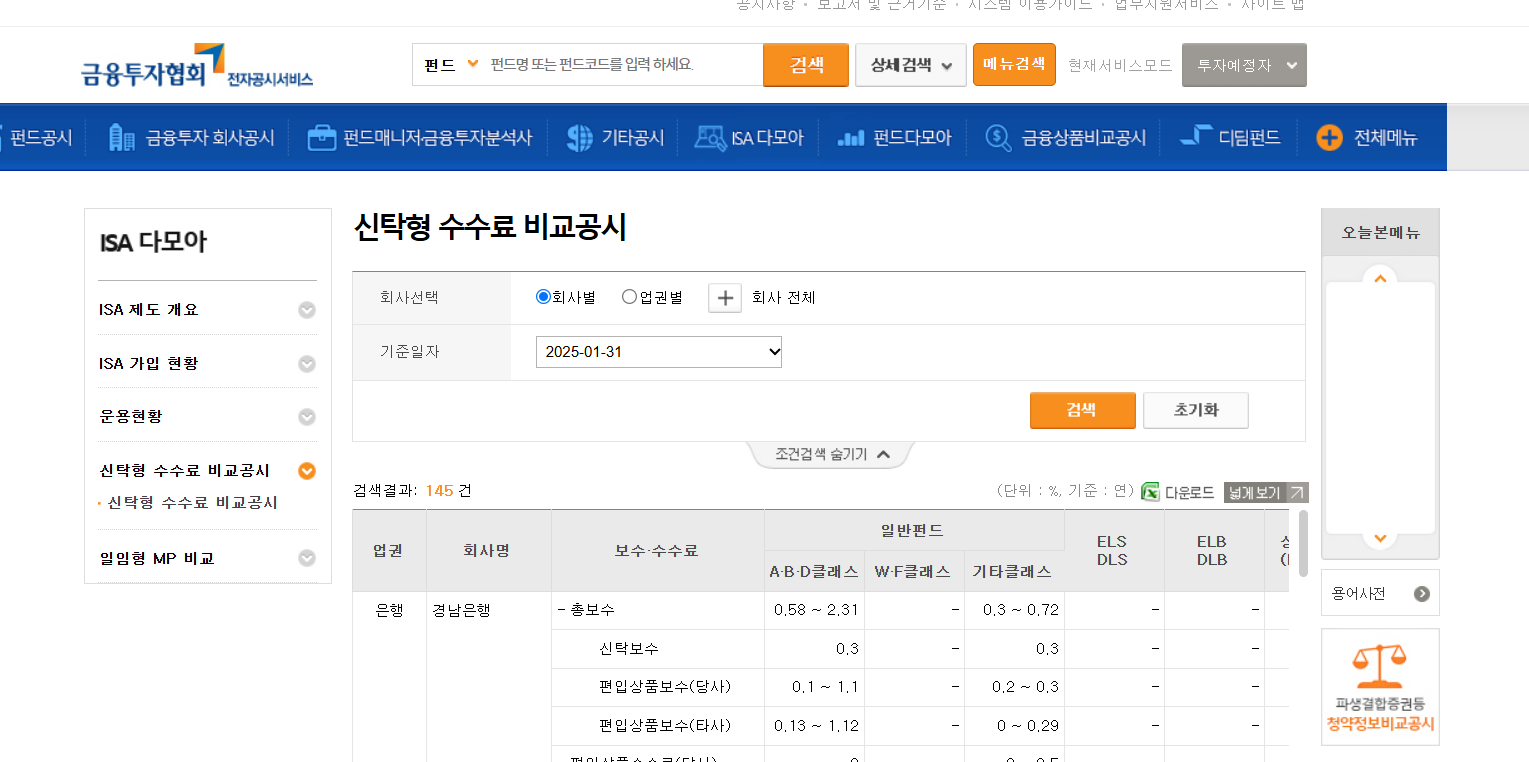Select the 회사별 radio button
This screenshot has height=762, width=1529.
tap(544, 297)
